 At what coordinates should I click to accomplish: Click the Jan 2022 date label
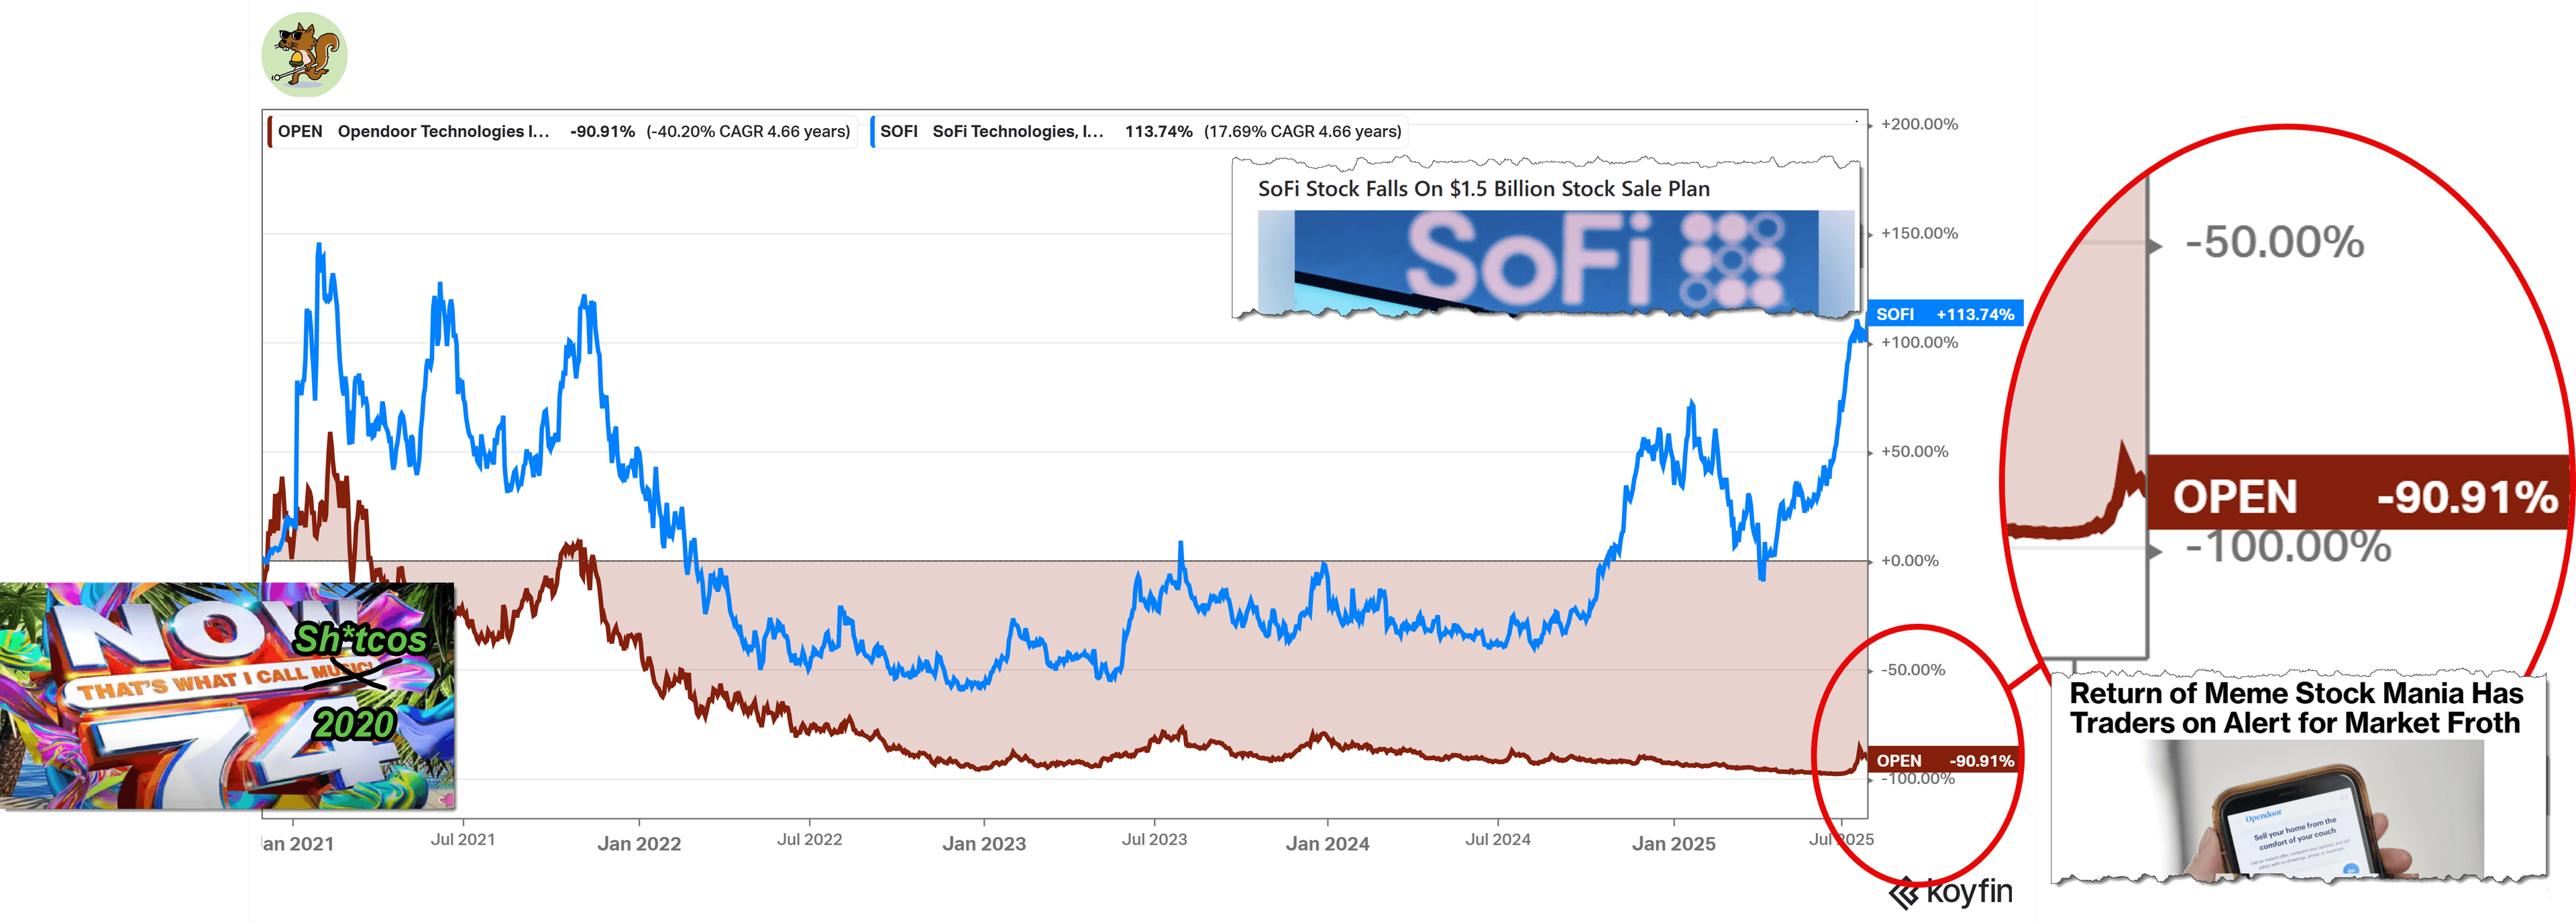click(639, 844)
